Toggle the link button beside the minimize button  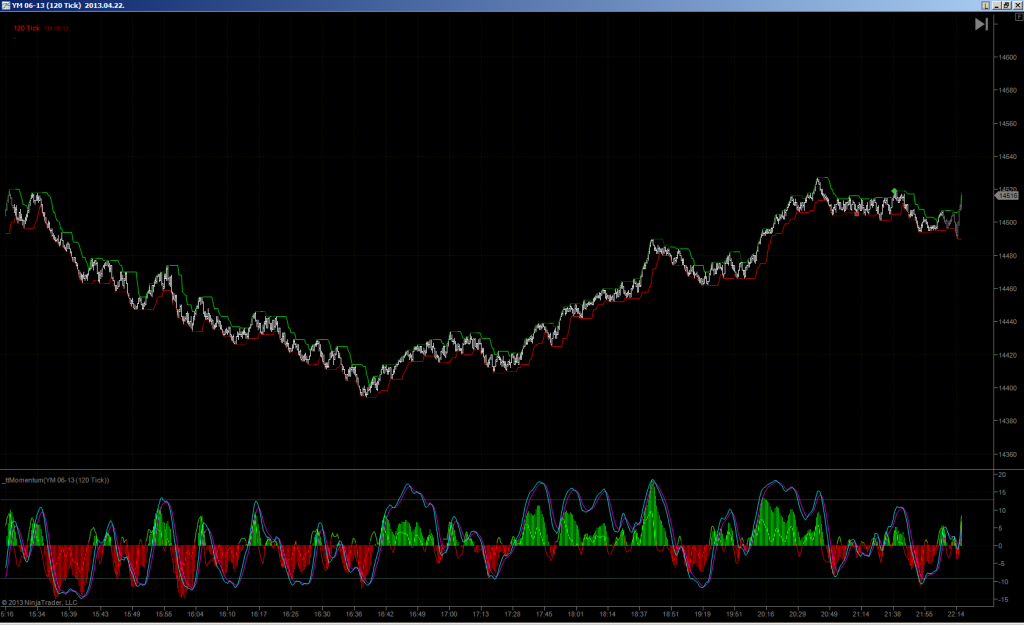point(985,5)
